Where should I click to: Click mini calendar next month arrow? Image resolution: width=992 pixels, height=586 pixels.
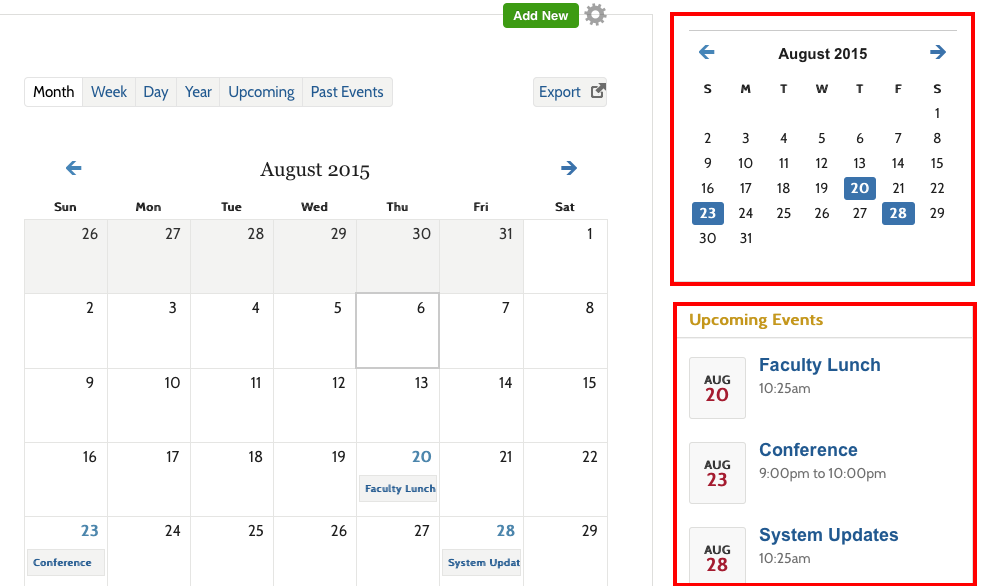[x=937, y=52]
